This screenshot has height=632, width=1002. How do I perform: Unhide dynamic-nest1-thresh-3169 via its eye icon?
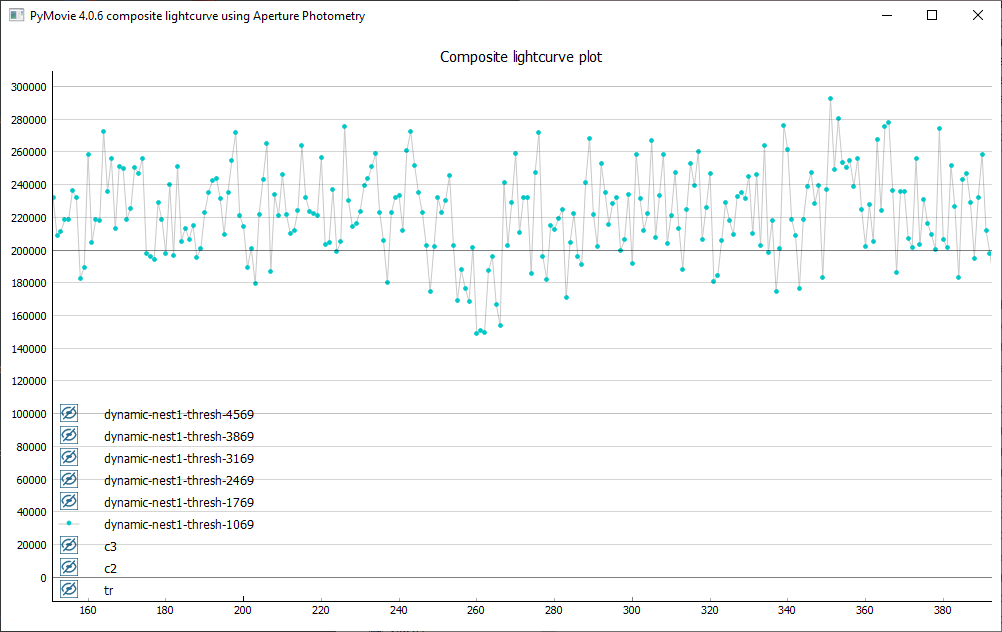69,458
